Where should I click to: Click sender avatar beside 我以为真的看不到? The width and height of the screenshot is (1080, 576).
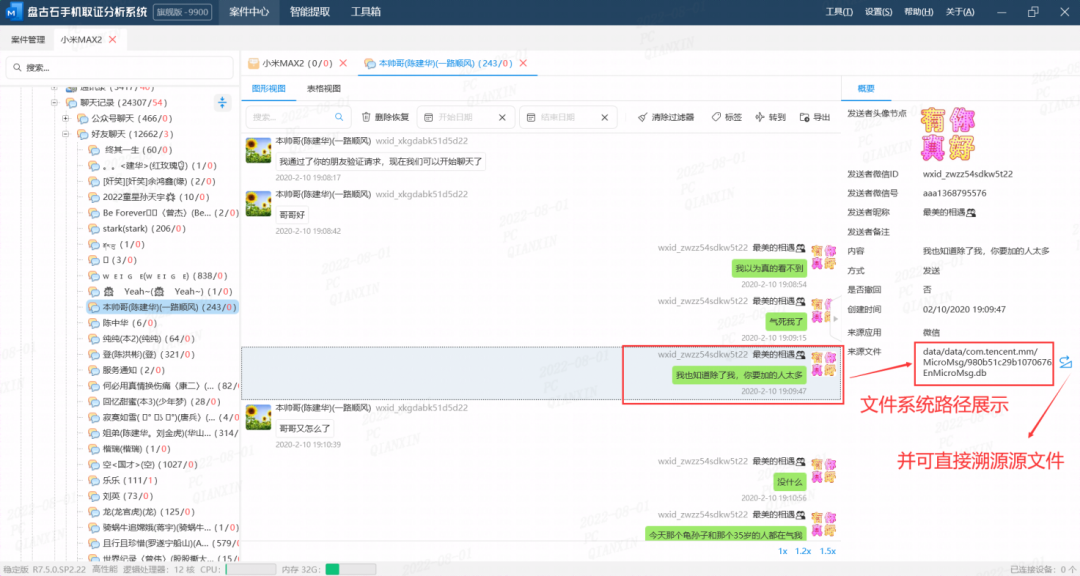coord(823,257)
